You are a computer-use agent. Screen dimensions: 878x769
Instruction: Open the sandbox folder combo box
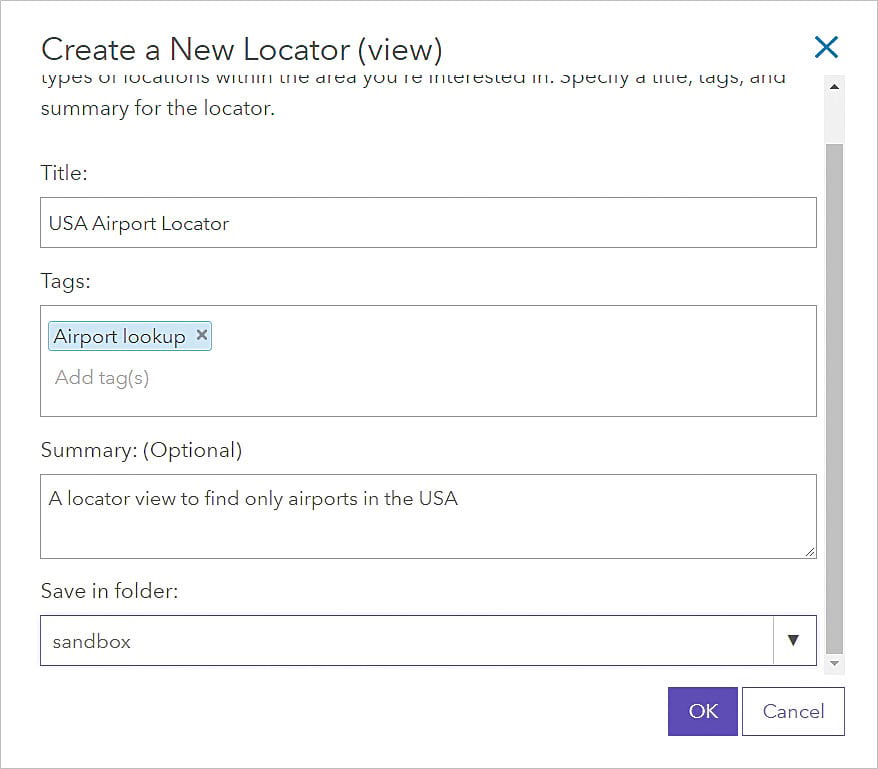coord(407,641)
